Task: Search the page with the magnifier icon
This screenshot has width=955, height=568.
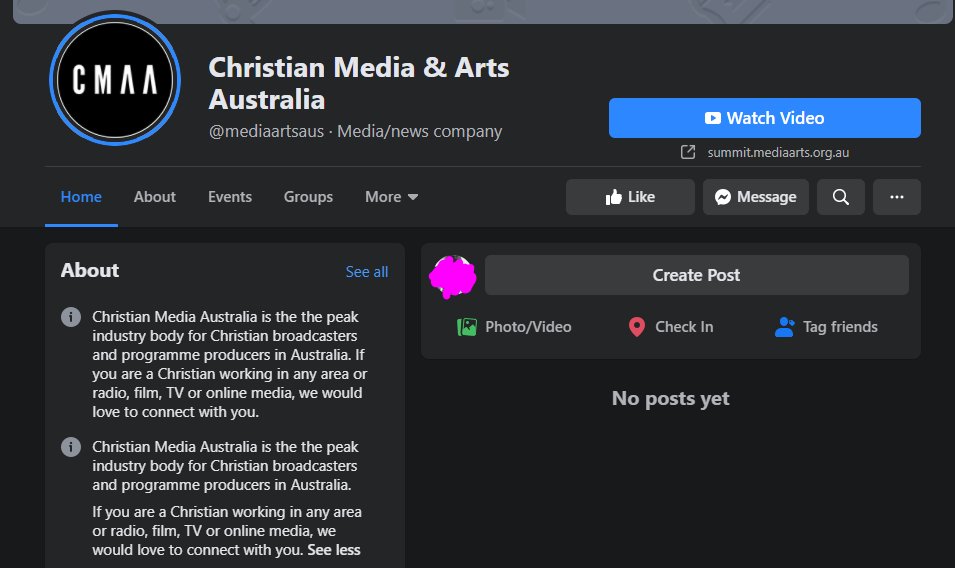Action: click(840, 197)
